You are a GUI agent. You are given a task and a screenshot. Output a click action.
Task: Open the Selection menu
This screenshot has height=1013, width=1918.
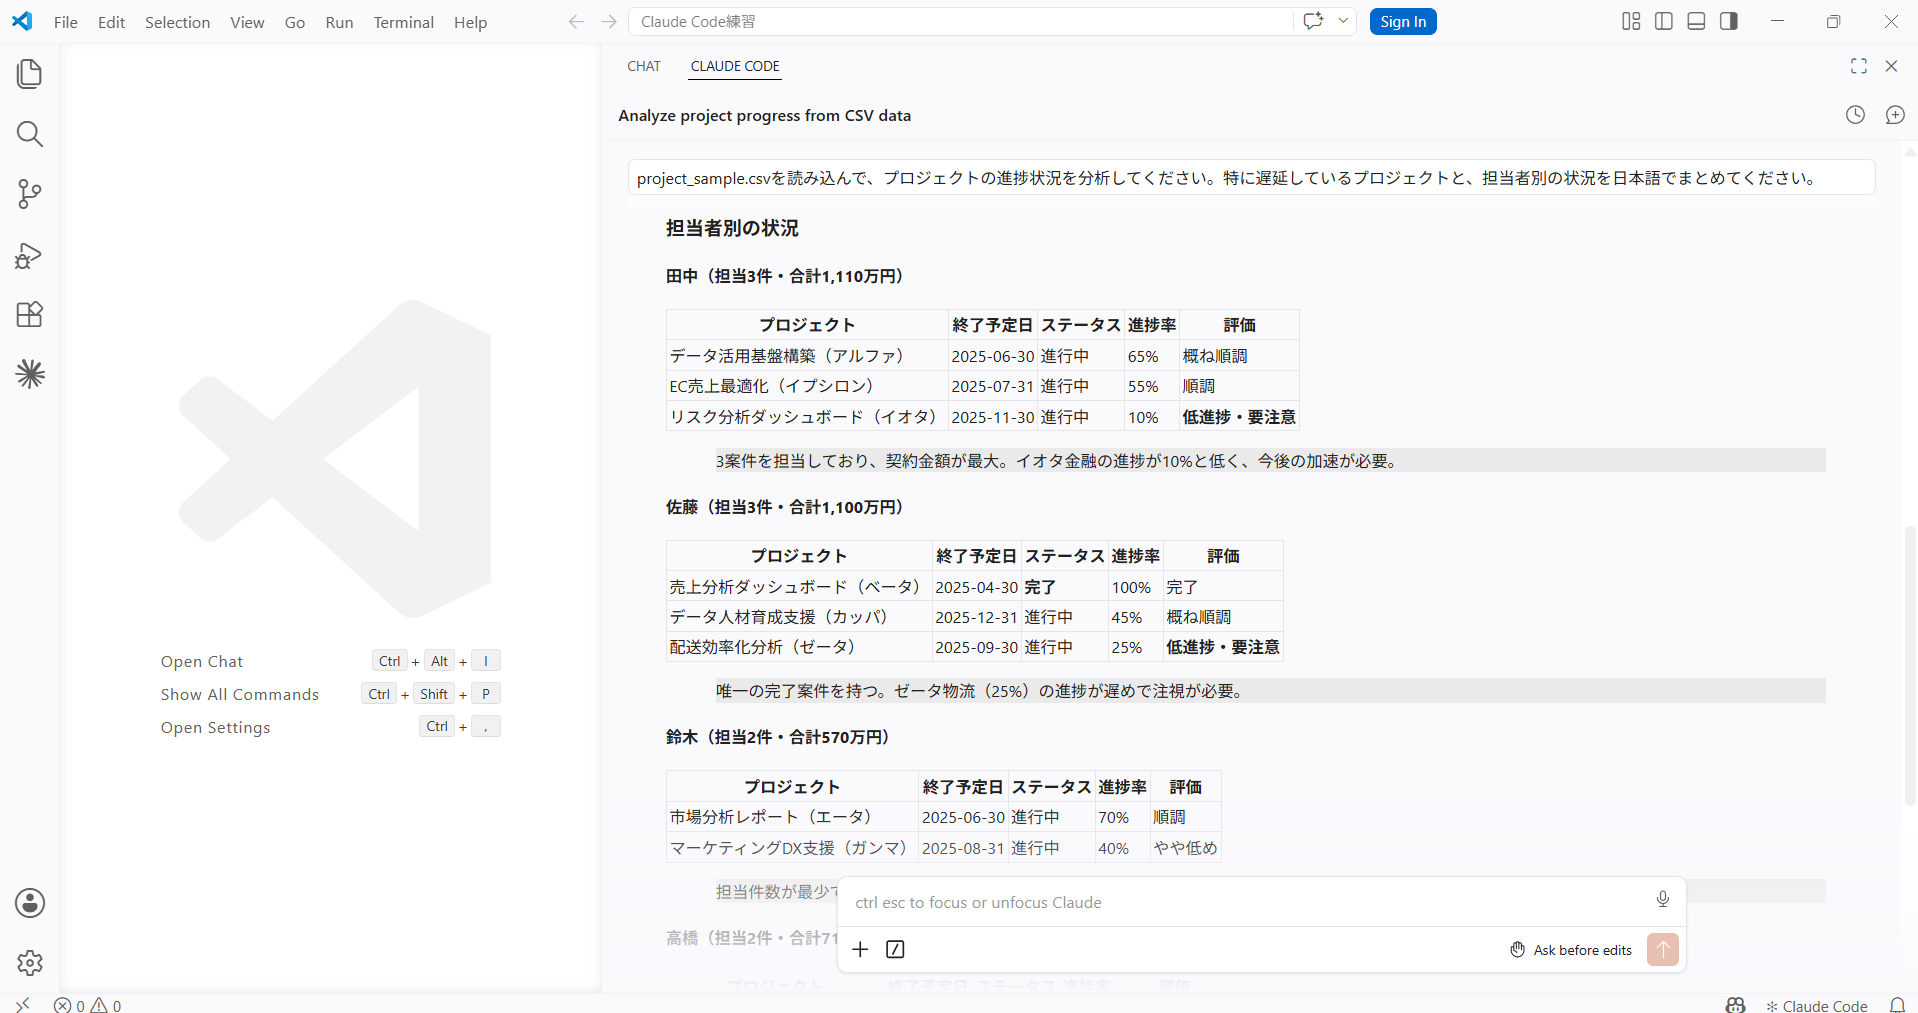[177, 22]
